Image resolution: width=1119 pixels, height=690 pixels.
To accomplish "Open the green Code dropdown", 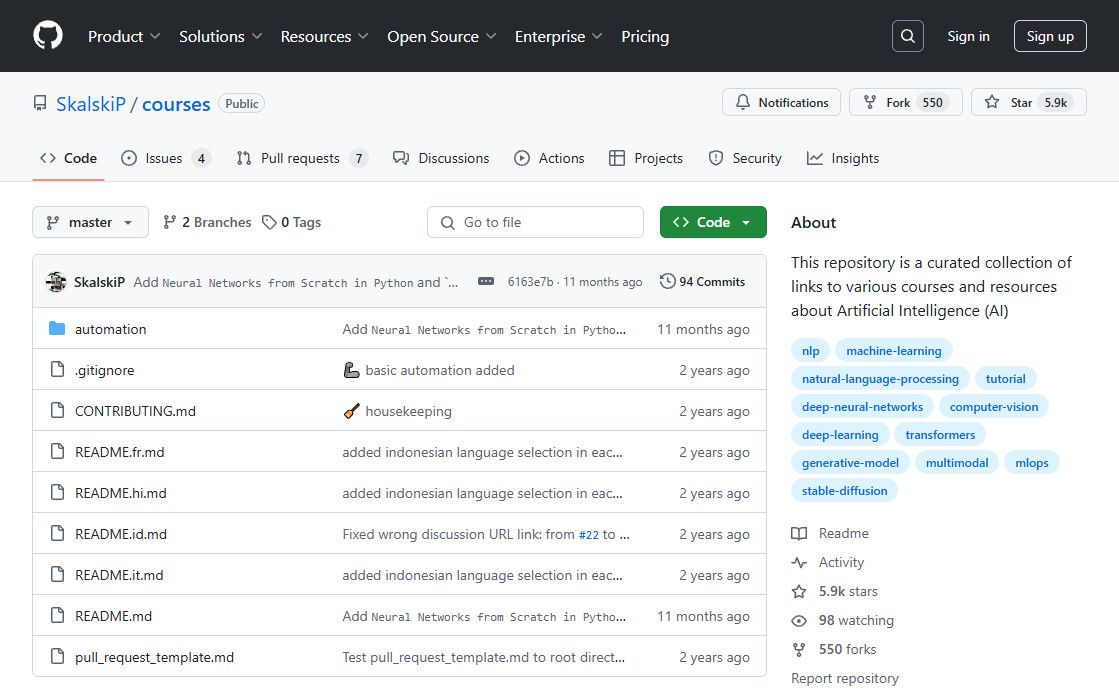I will pyautogui.click(x=712, y=222).
